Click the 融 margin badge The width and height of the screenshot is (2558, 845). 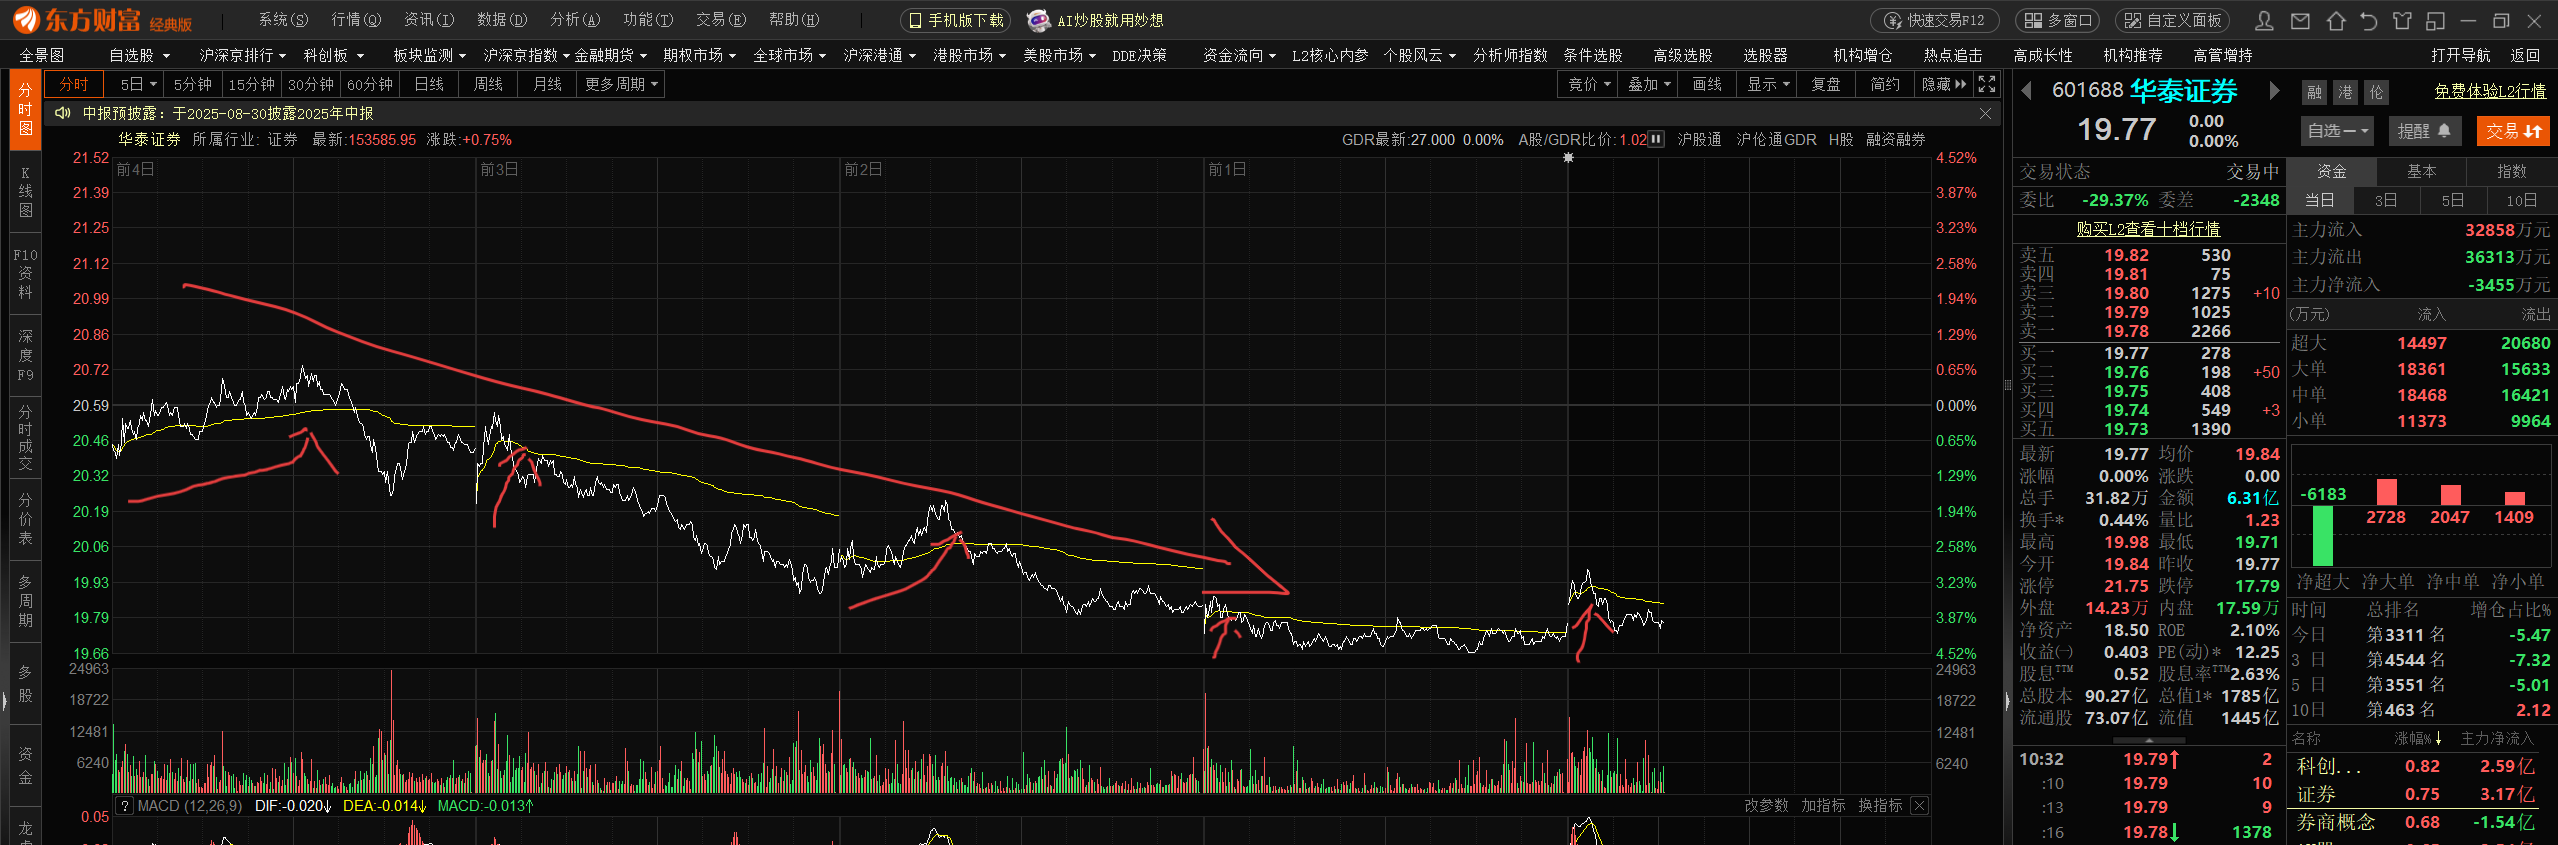point(2314,92)
